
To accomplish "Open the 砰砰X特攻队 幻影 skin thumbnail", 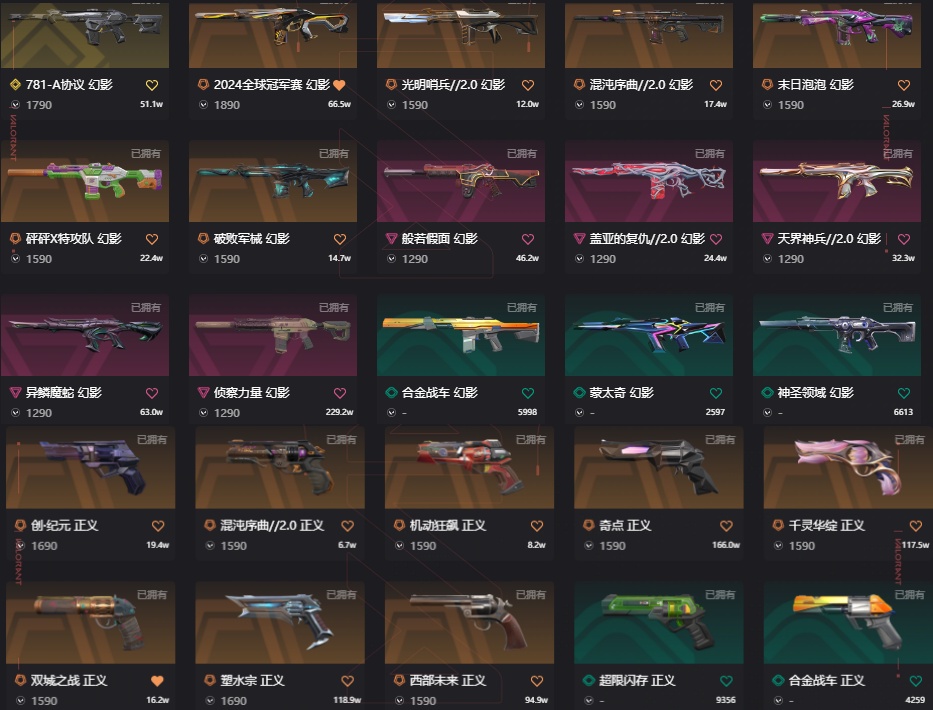I will click(x=85, y=182).
